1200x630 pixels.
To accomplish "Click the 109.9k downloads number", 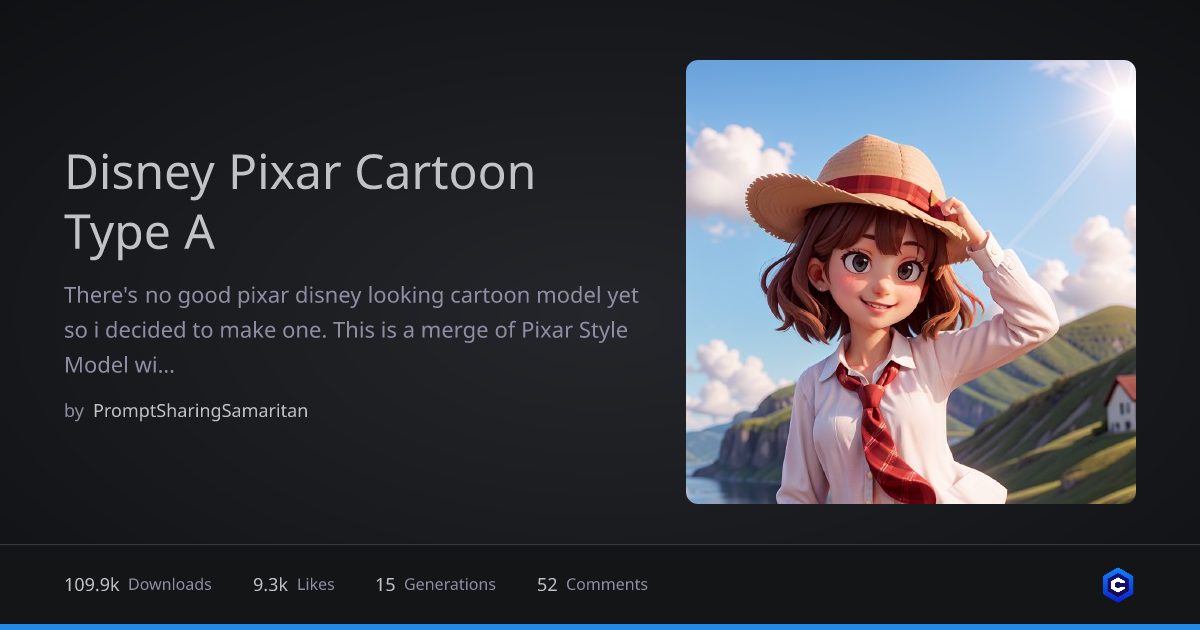I will click(92, 585).
